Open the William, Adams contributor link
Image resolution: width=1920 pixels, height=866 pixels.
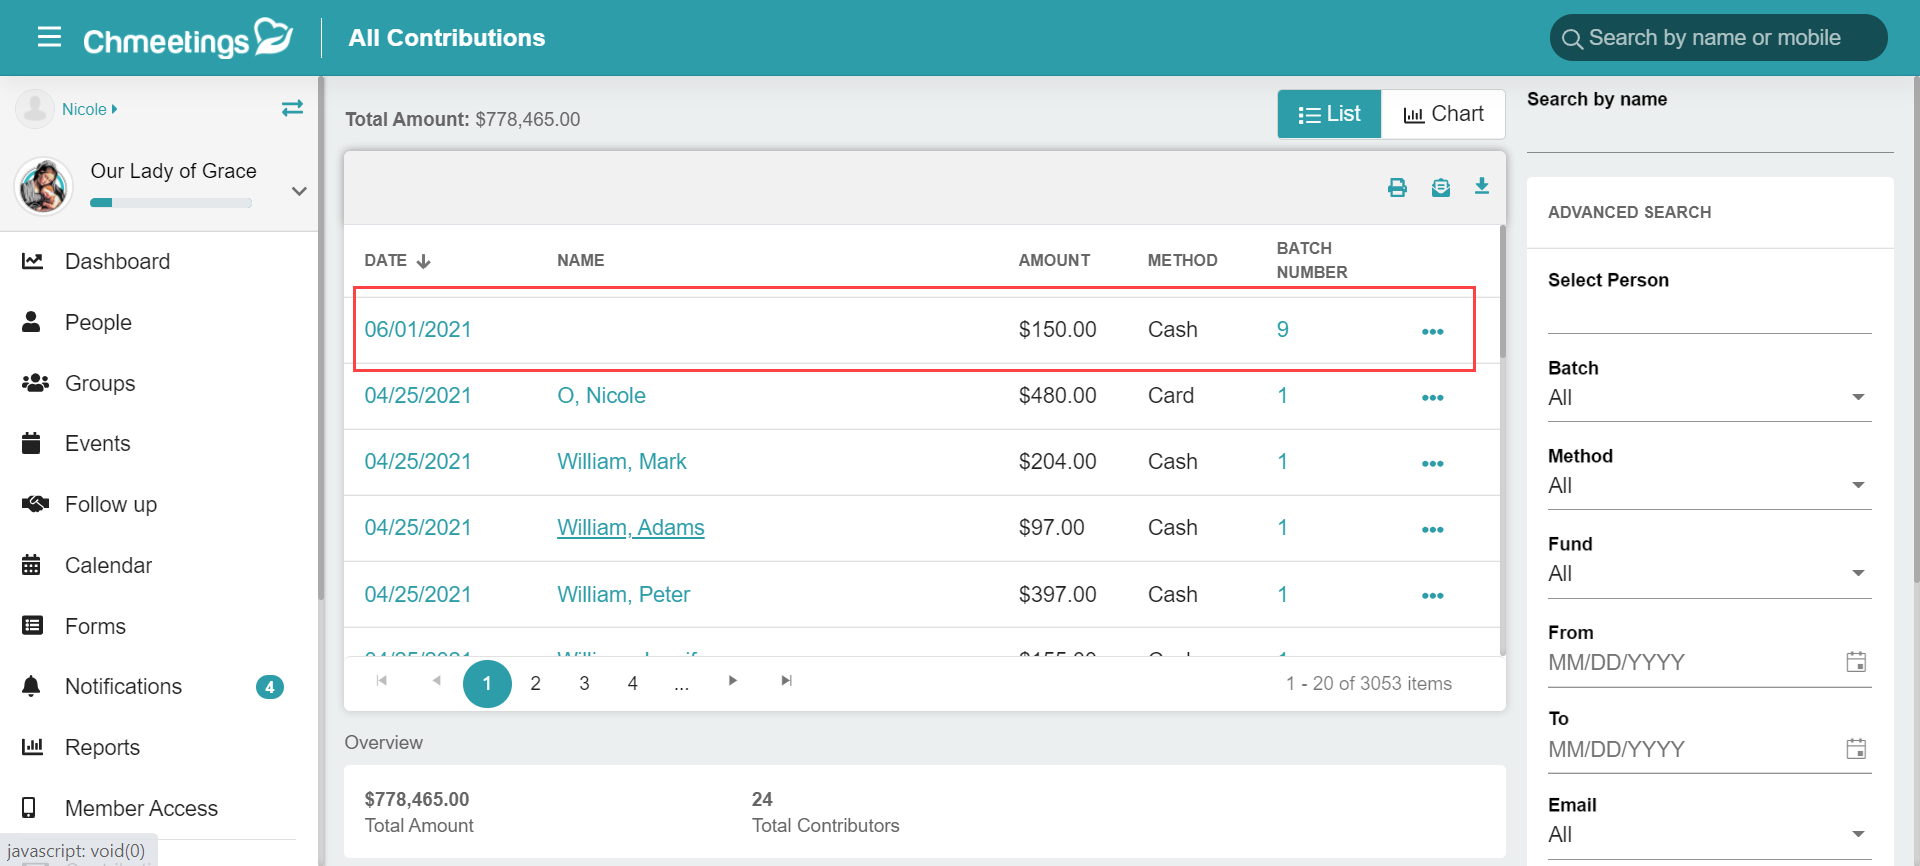(631, 528)
